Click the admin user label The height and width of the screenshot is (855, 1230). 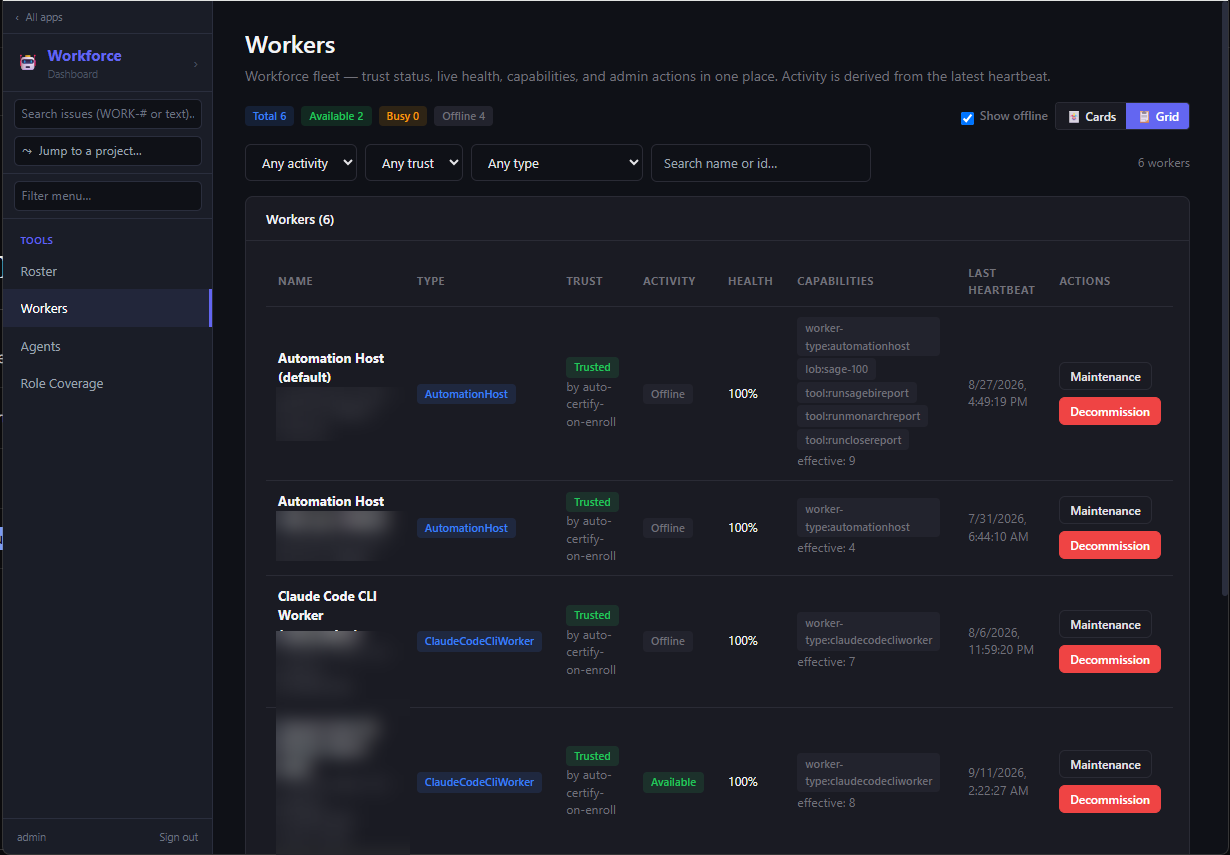click(x=31, y=837)
